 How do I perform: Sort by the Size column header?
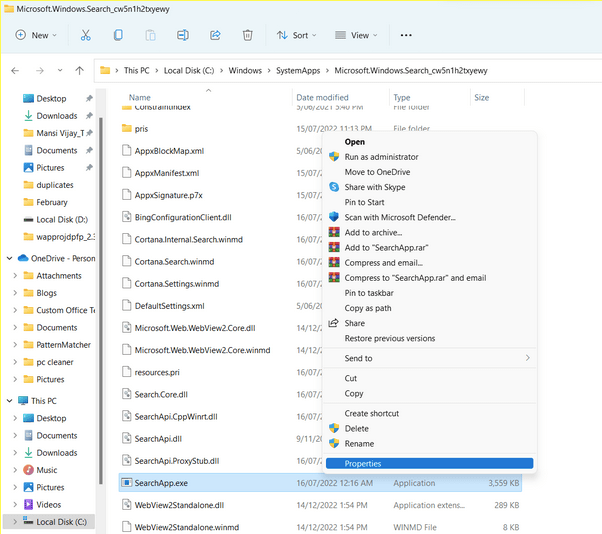(x=481, y=98)
